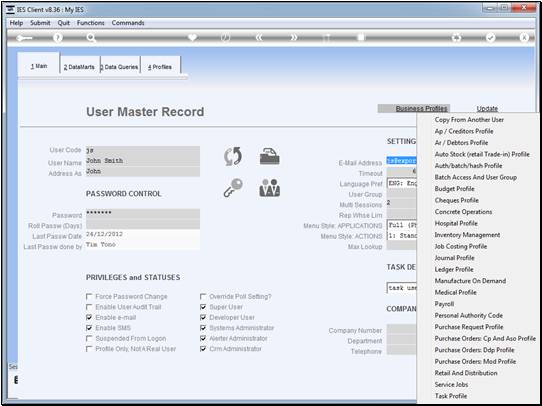This screenshot has height=406, width=542.
Task: Open the Menu Style: APPLICATIONS dropdown
Action: click(402, 225)
